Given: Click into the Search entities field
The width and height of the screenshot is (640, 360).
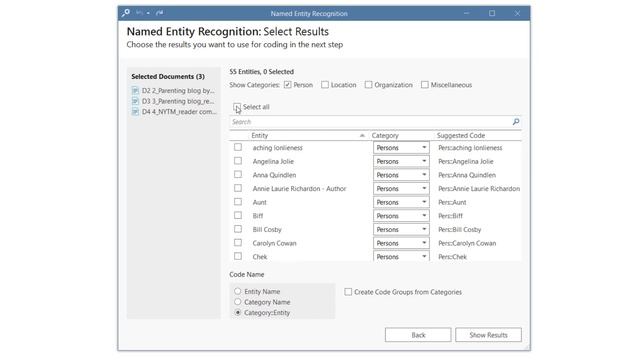Looking at the screenshot, I should click(369, 122).
